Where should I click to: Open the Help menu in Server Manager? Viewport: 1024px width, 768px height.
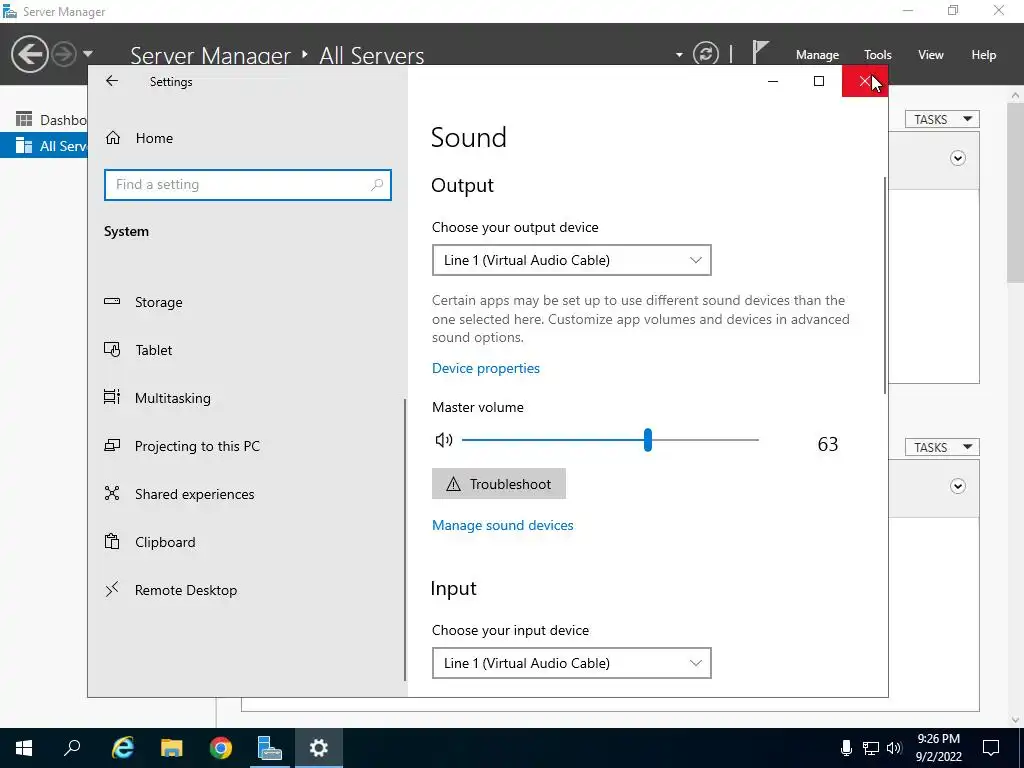(x=984, y=55)
